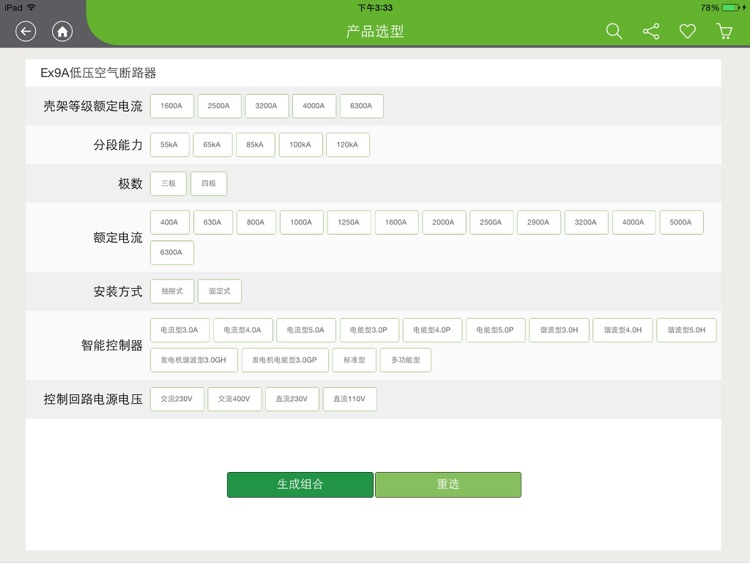The height and width of the screenshot is (563, 750).
Task: Pick 1600A in 额定电流 row
Action: coord(397,222)
